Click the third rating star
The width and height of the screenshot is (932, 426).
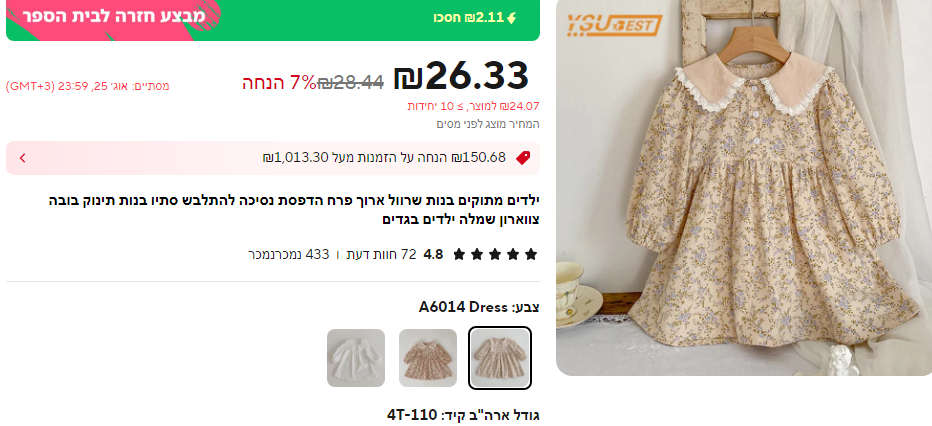[x=495, y=255]
